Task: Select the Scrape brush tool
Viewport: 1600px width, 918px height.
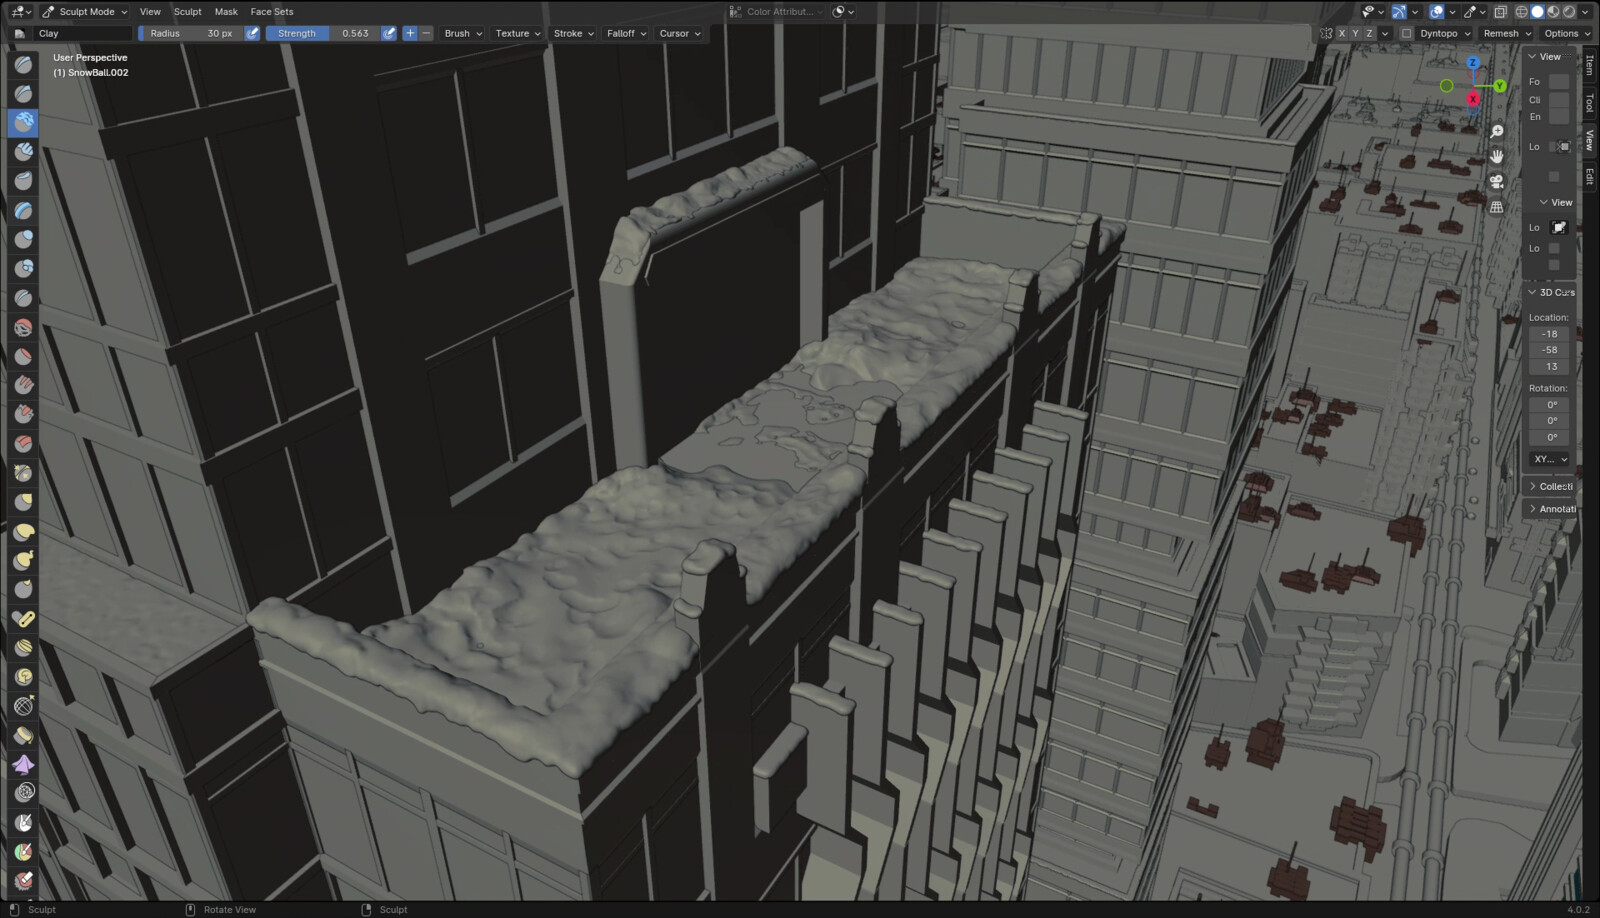Action: click(23, 415)
